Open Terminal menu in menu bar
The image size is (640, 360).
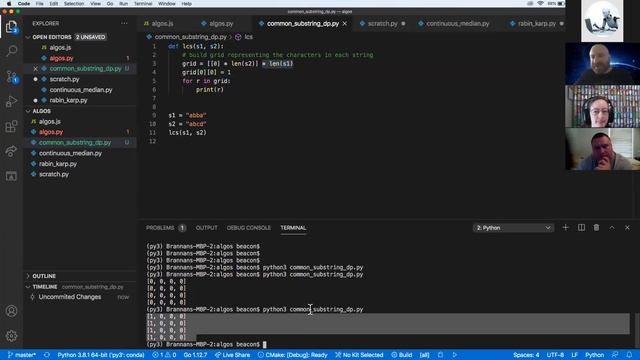click(x=143, y=4)
